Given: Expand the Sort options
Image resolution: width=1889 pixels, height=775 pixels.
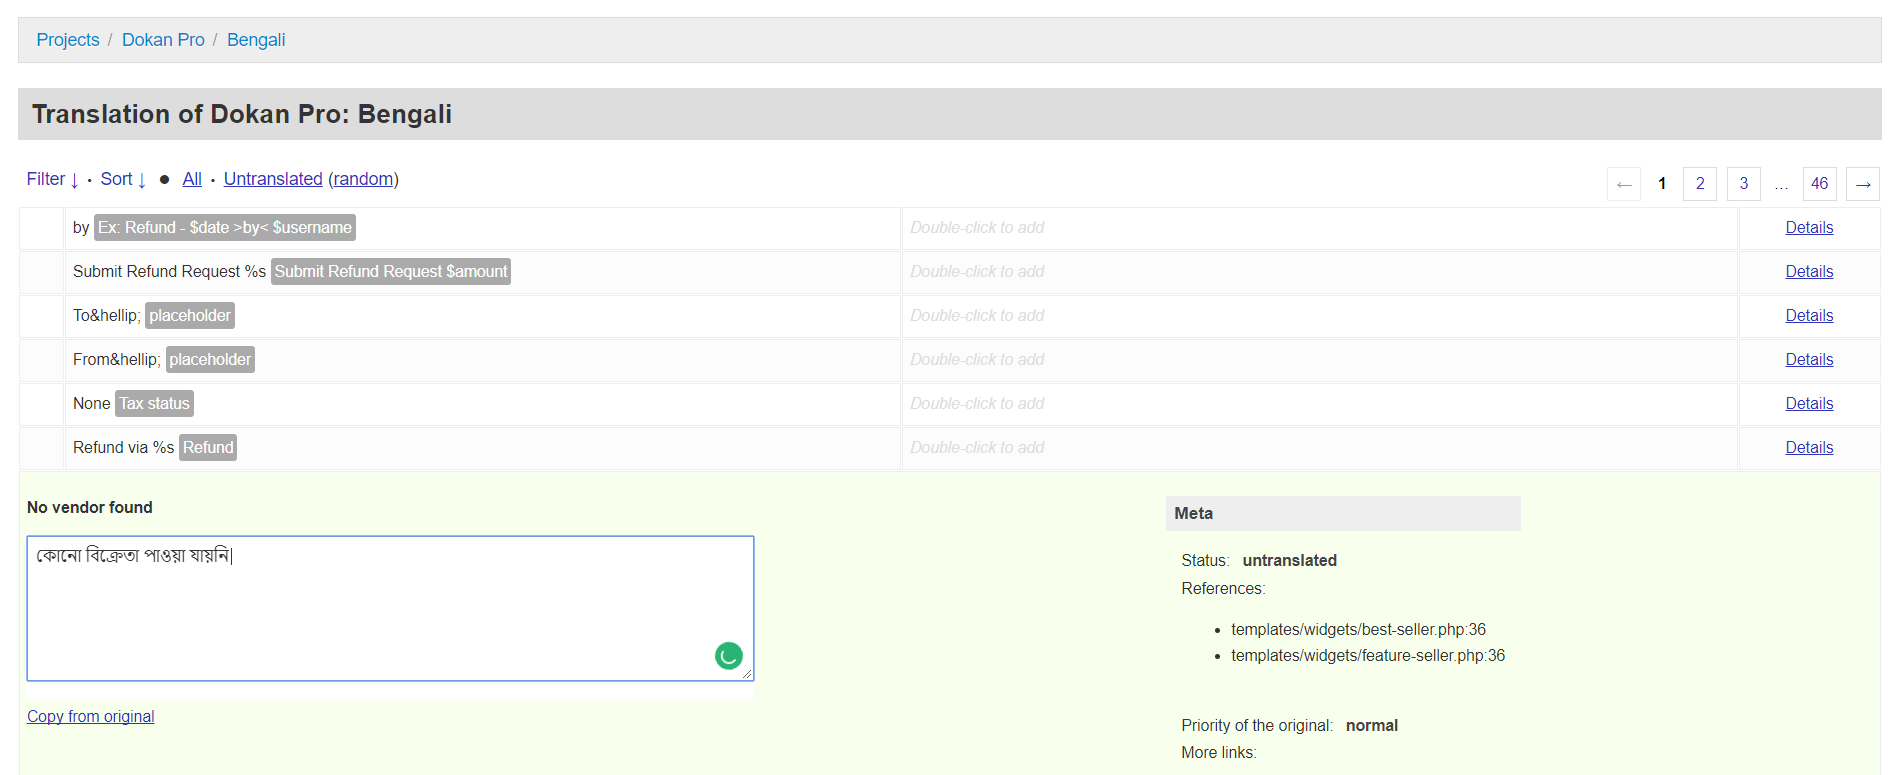Looking at the screenshot, I should tap(123, 179).
